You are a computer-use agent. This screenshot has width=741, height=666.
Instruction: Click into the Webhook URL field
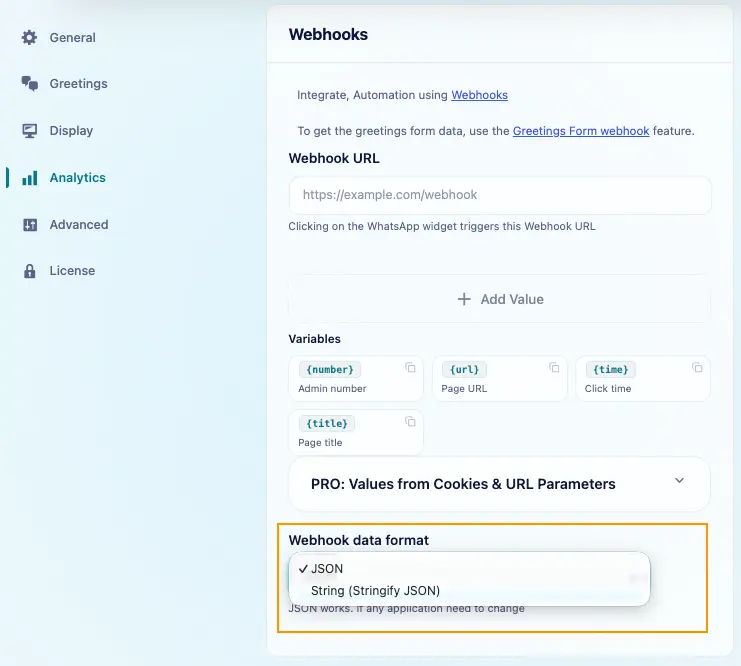pos(500,195)
